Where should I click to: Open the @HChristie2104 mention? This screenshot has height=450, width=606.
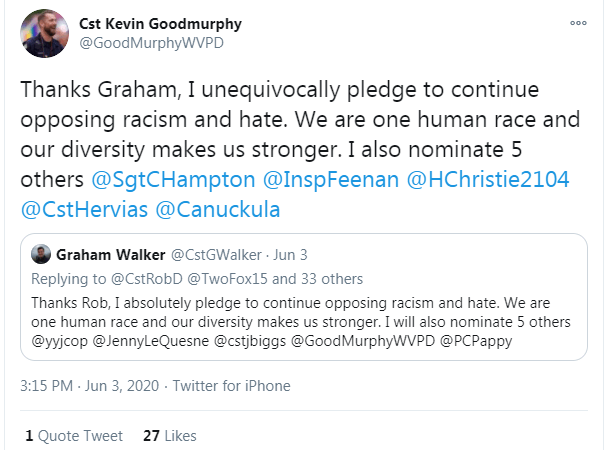tap(488, 180)
